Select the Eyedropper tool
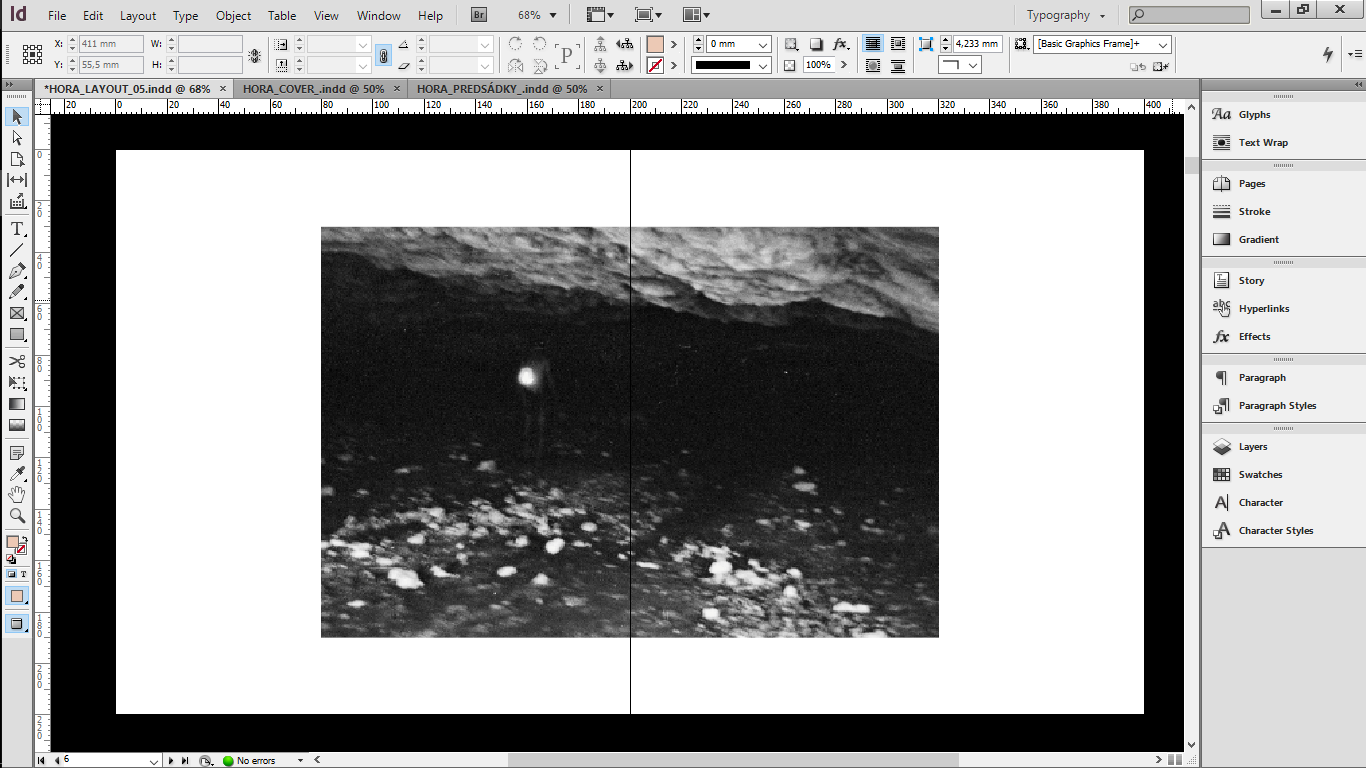 (x=17, y=473)
